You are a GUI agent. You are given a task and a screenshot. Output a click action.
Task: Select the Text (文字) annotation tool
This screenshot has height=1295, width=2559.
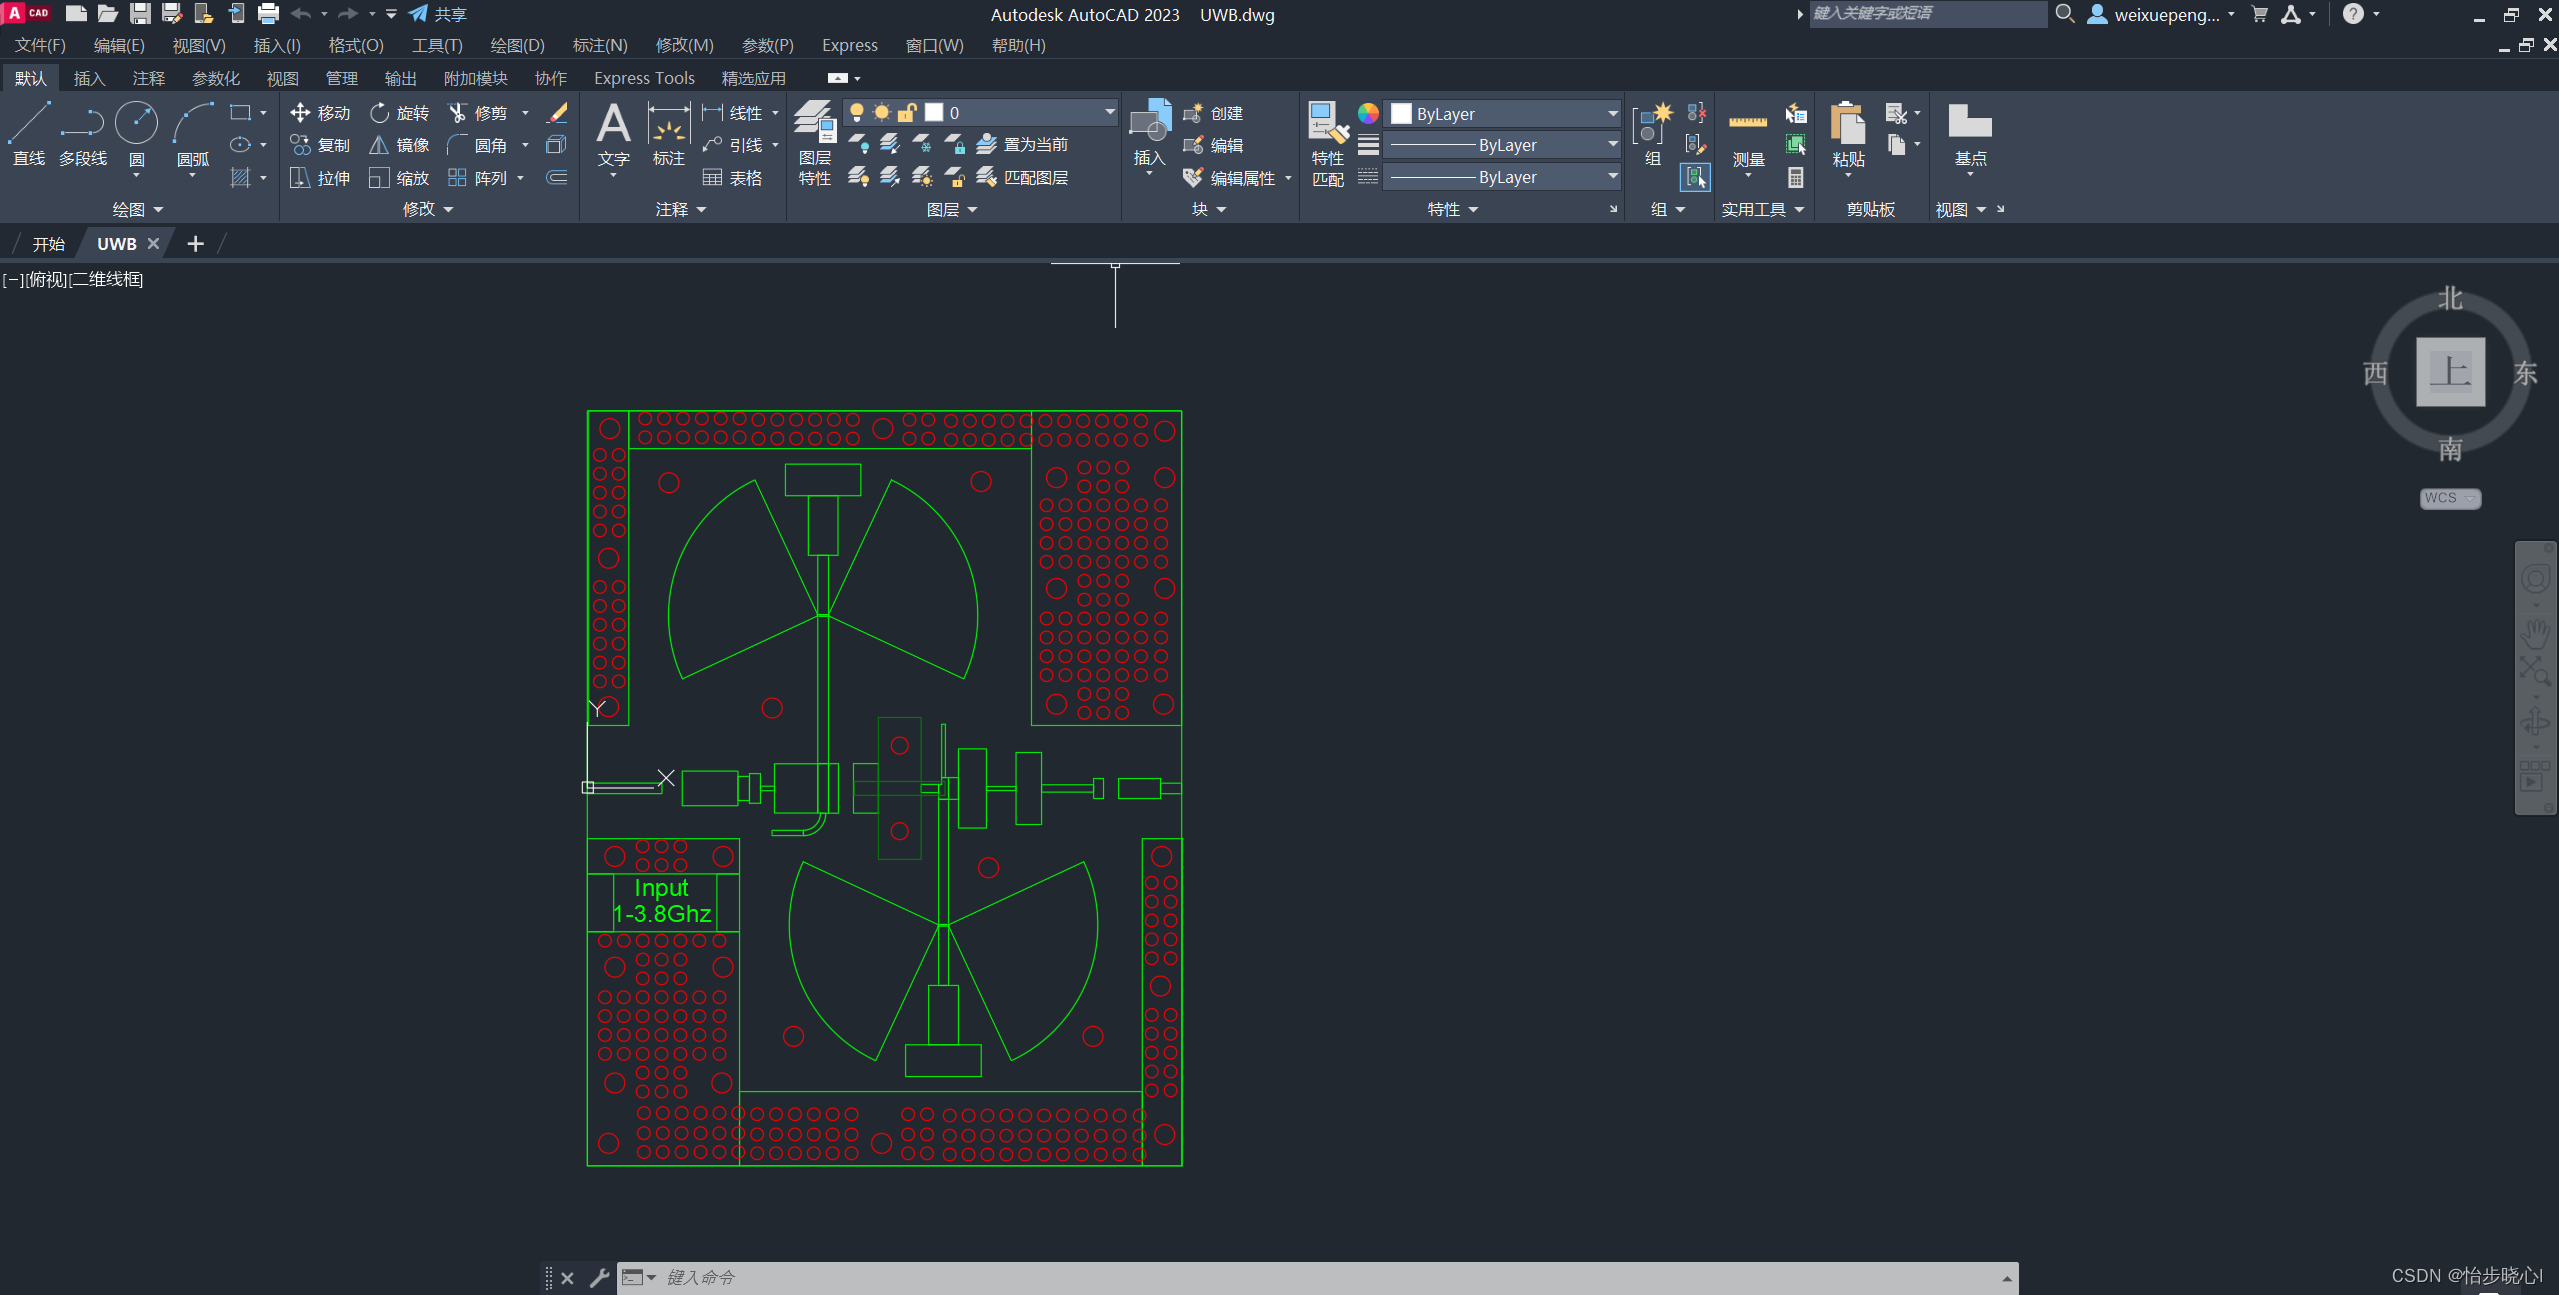point(613,134)
